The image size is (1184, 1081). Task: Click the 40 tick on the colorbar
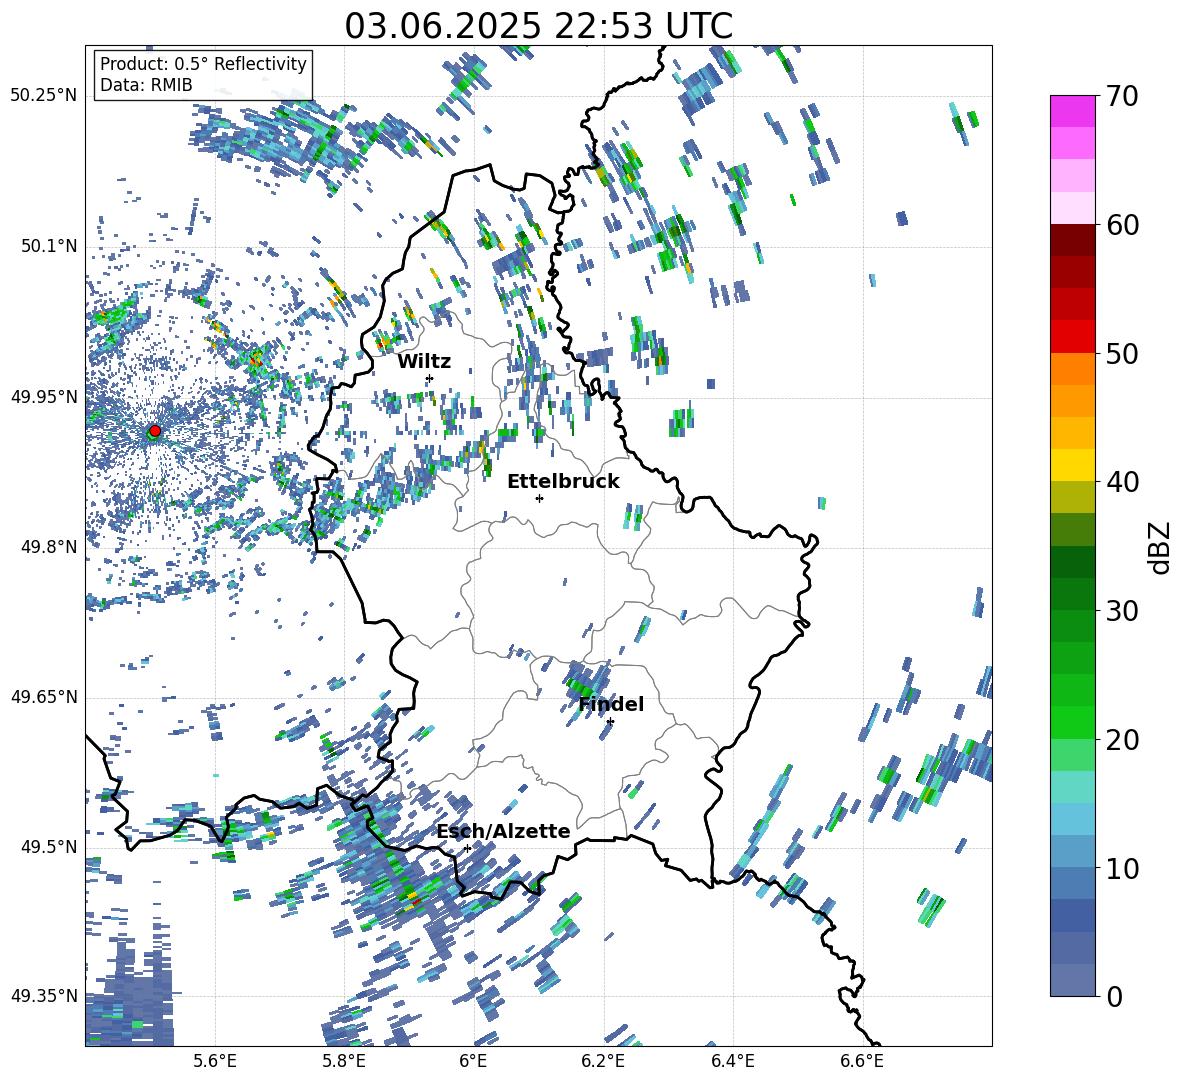[1122, 482]
